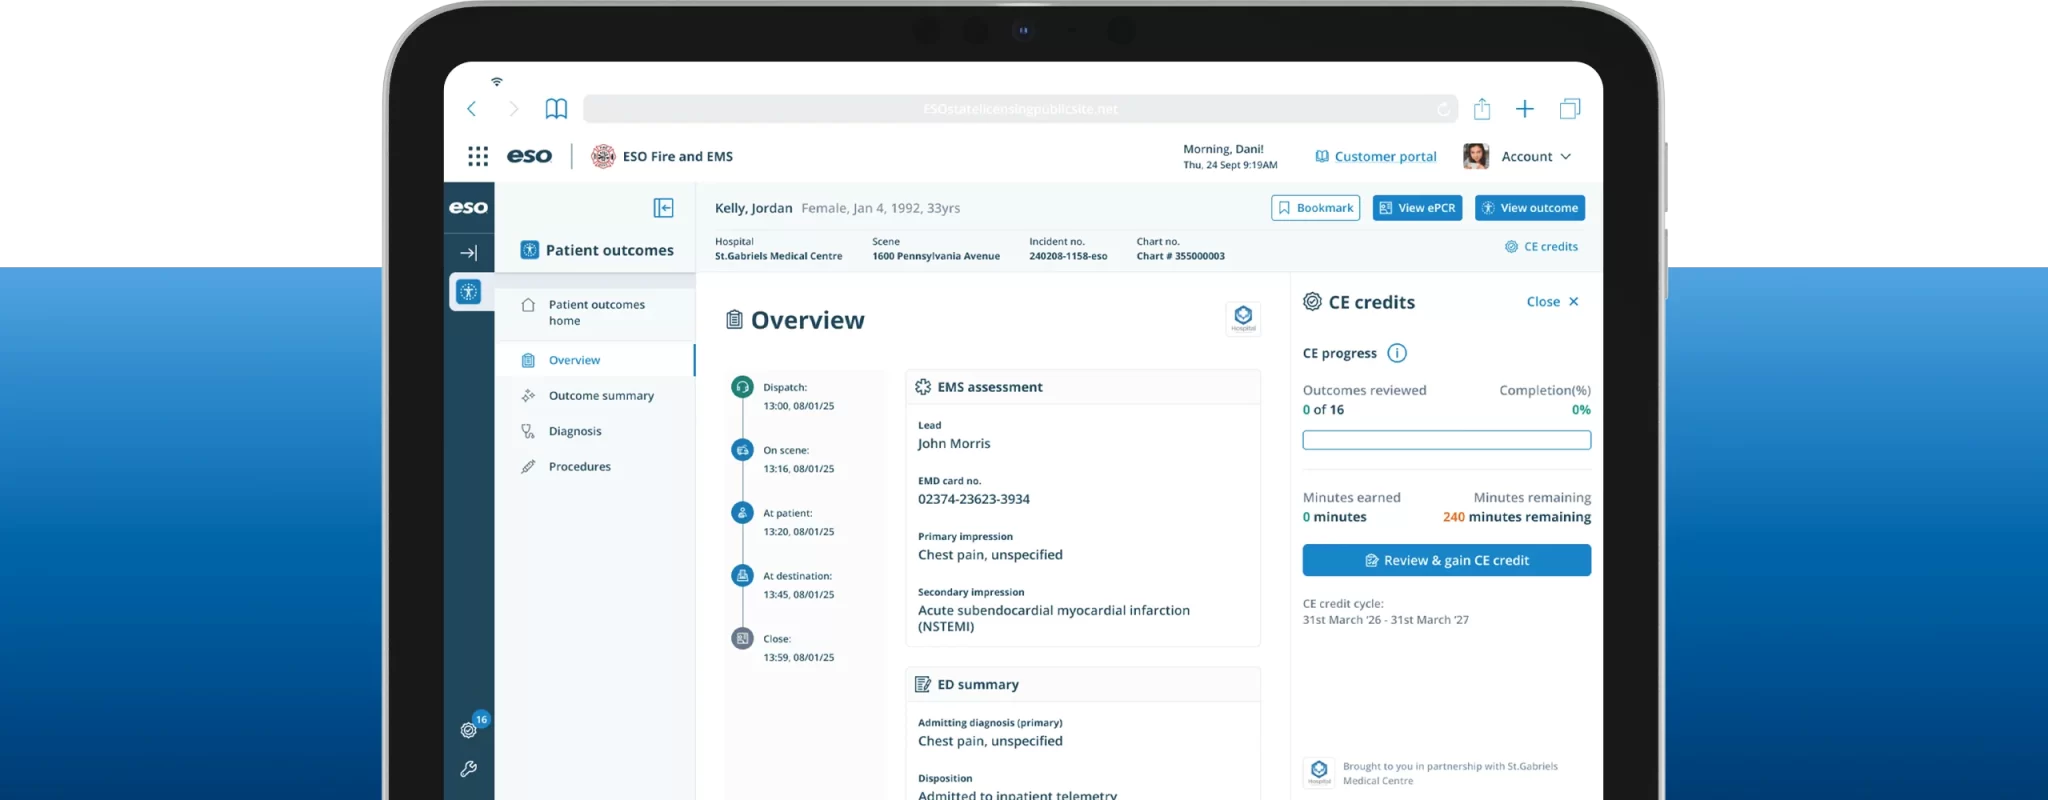Add a new browser tab with plus icon
This screenshot has height=800, width=2048.
click(1524, 109)
